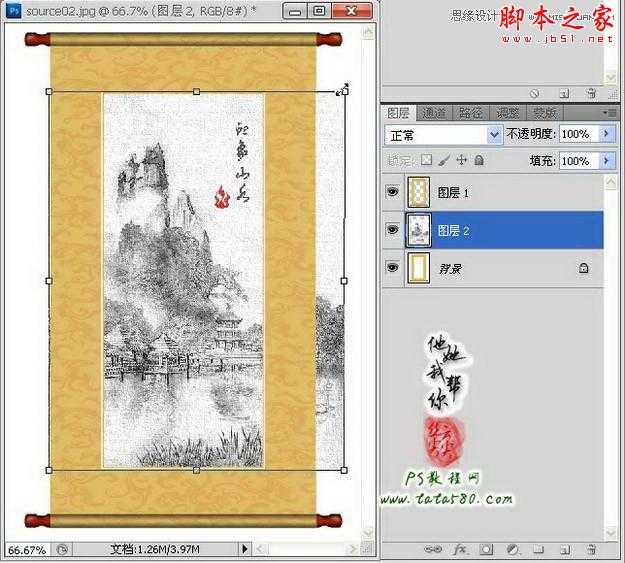Hide 图层 1 with its eye icon
This screenshot has width=625, height=563.
(x=392, y=192)
